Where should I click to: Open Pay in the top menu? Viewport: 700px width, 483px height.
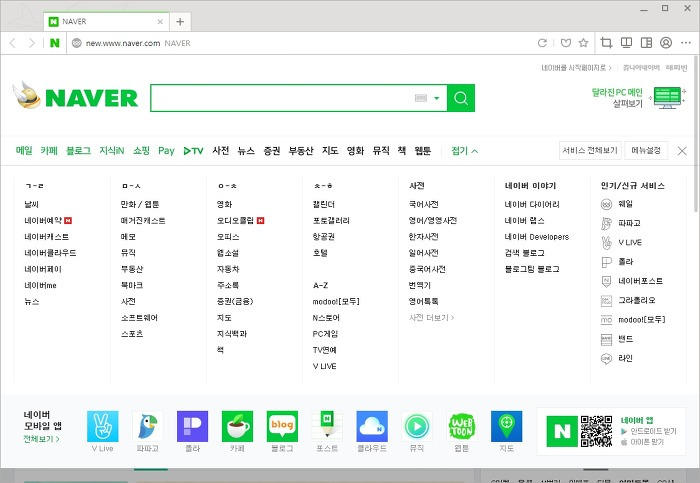point(166,151)
